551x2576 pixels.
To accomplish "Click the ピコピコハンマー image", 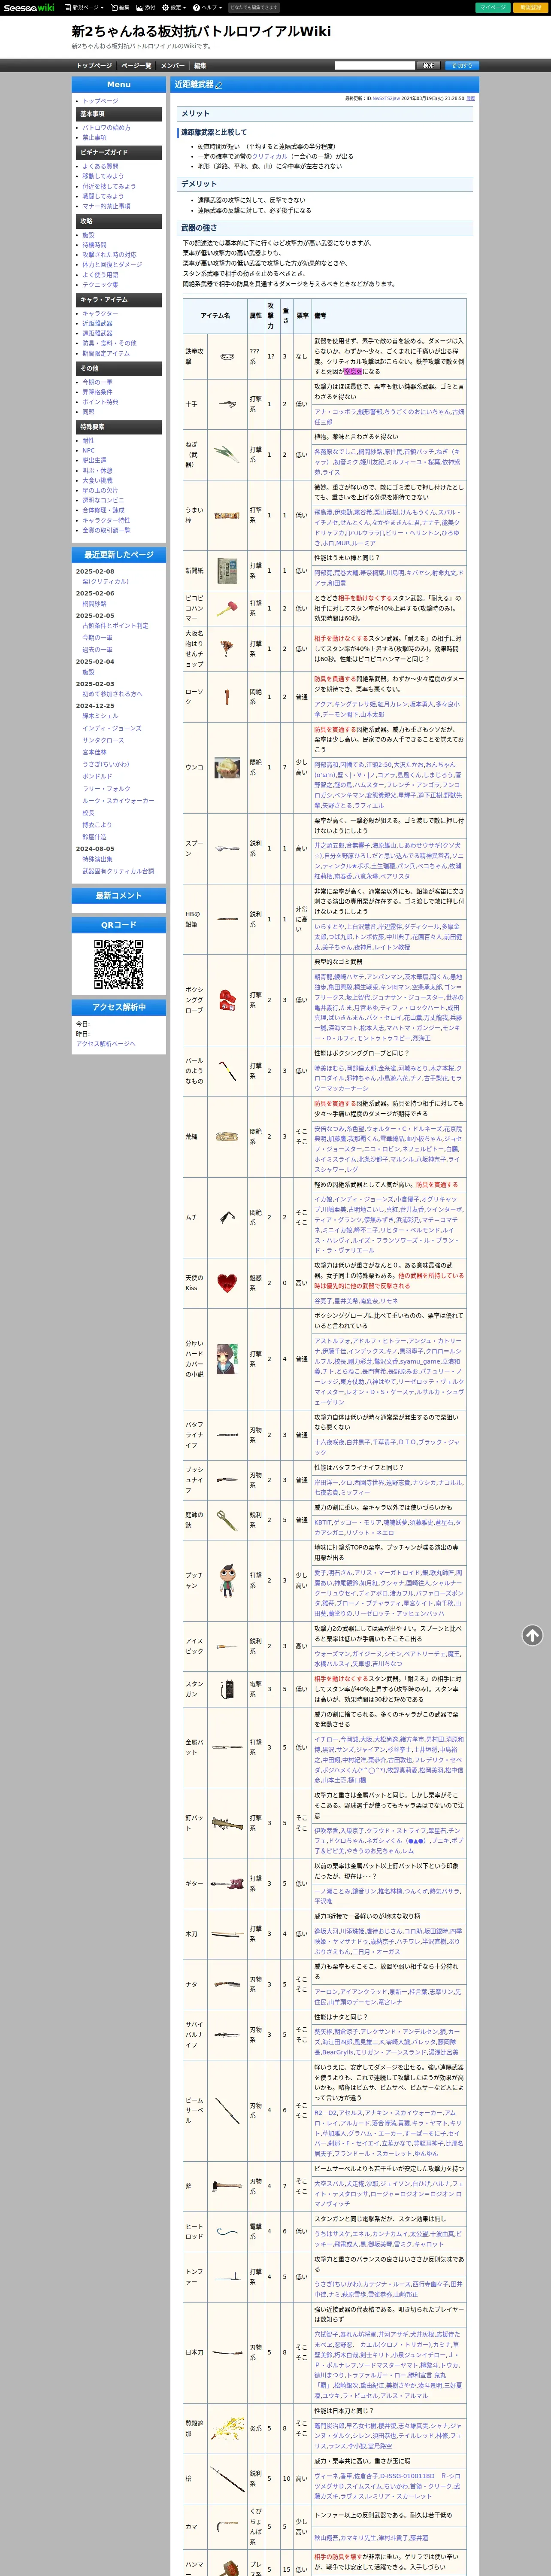I will [x=227, y=608].
